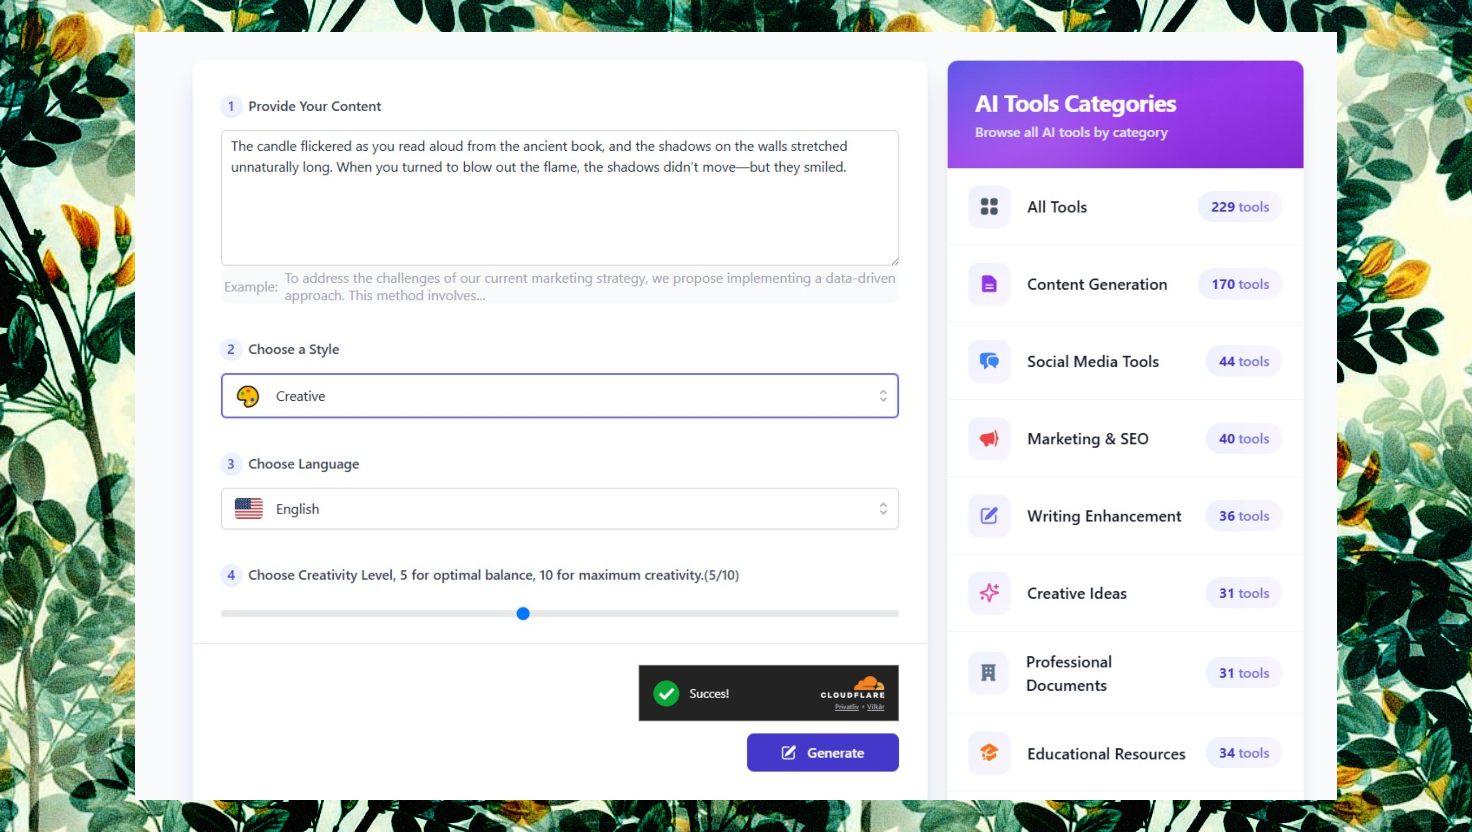Open the Cloudflare privacy link
The image size is (1472, 832).
coord(846,707)
